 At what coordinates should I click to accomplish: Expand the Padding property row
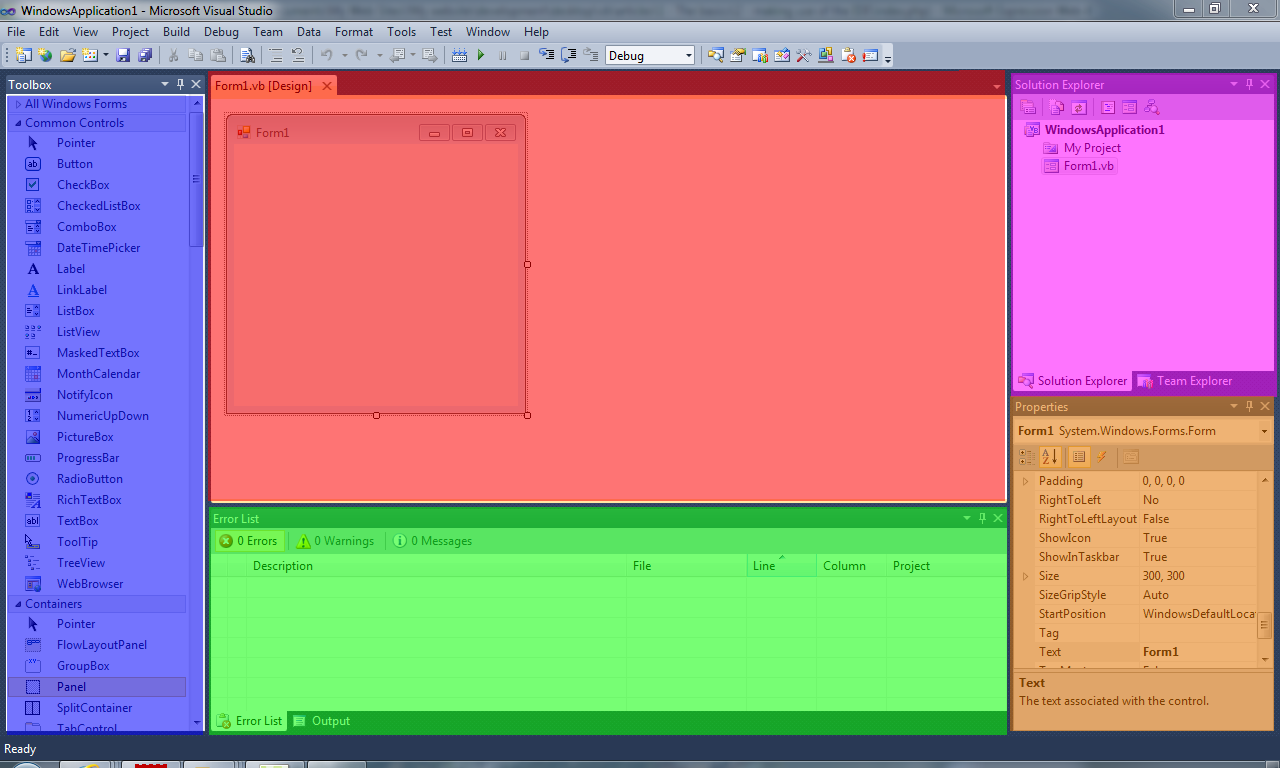pos(1025,481)
